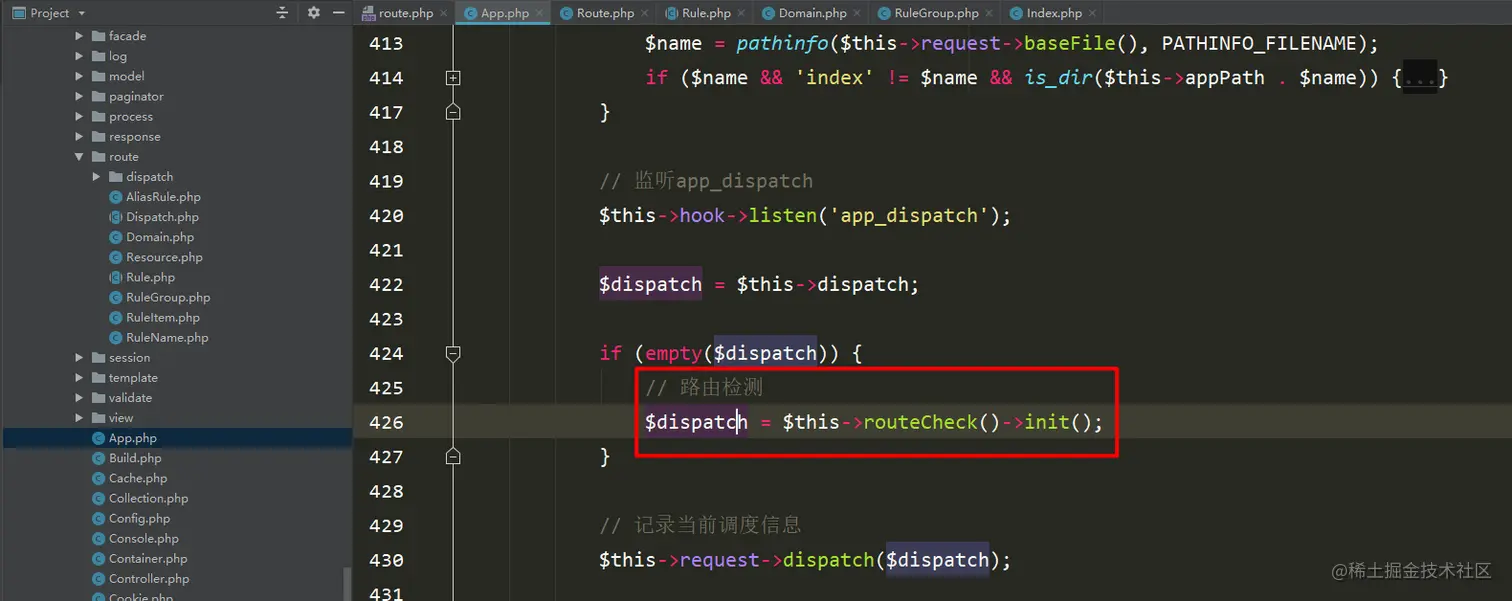Image resolution: width=1512 pixels, height=601 pixels.
Task: Click the Dispatch.php class file icon
Action: click(x=115, y=217)
